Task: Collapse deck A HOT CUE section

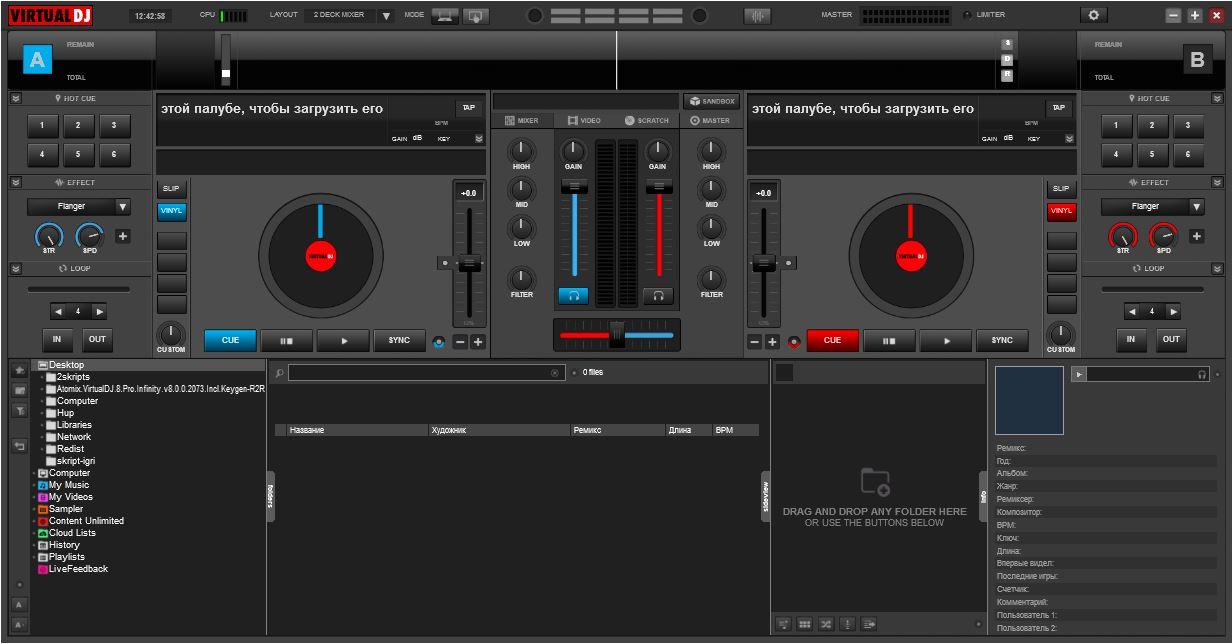Action: (16, 98)
